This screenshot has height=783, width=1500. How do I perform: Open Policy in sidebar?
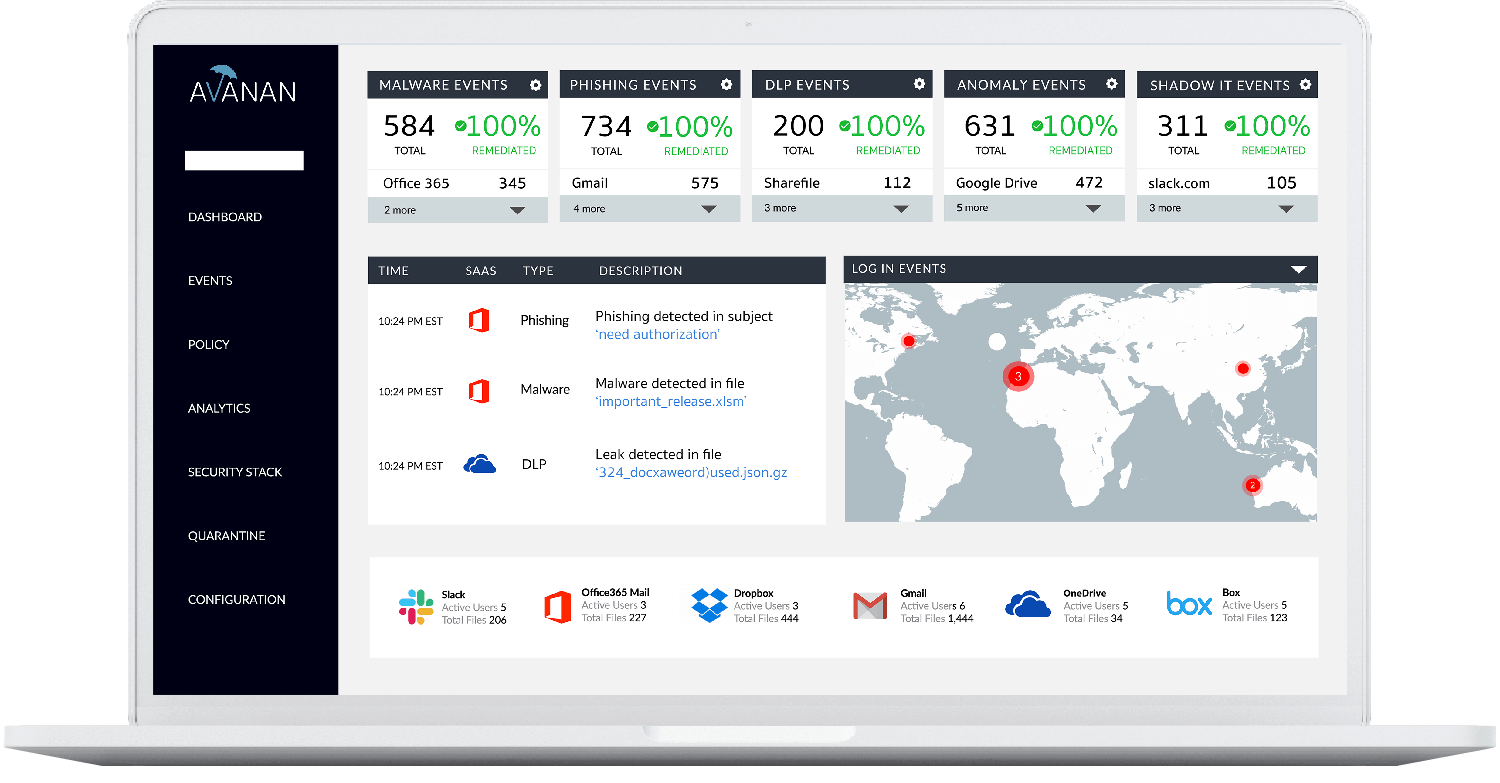point(209,344)
